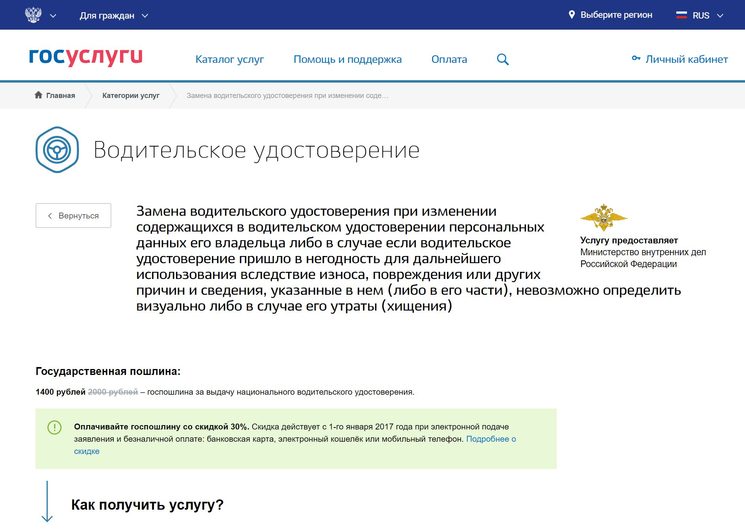Click the location pin region icon
This screenshot has height=531, width=745.
pos(572,15)
